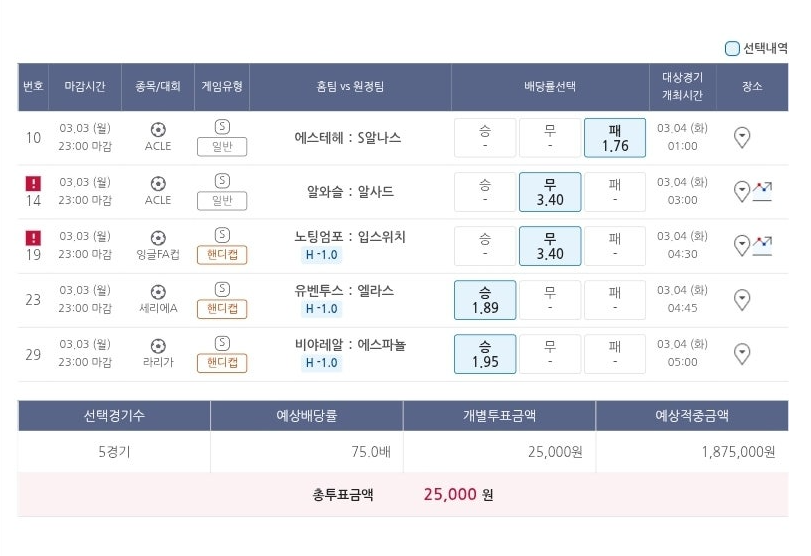Show the odds trend chart for match 19
This screenshot has width=811, height=556.
(x=762, y=246)
